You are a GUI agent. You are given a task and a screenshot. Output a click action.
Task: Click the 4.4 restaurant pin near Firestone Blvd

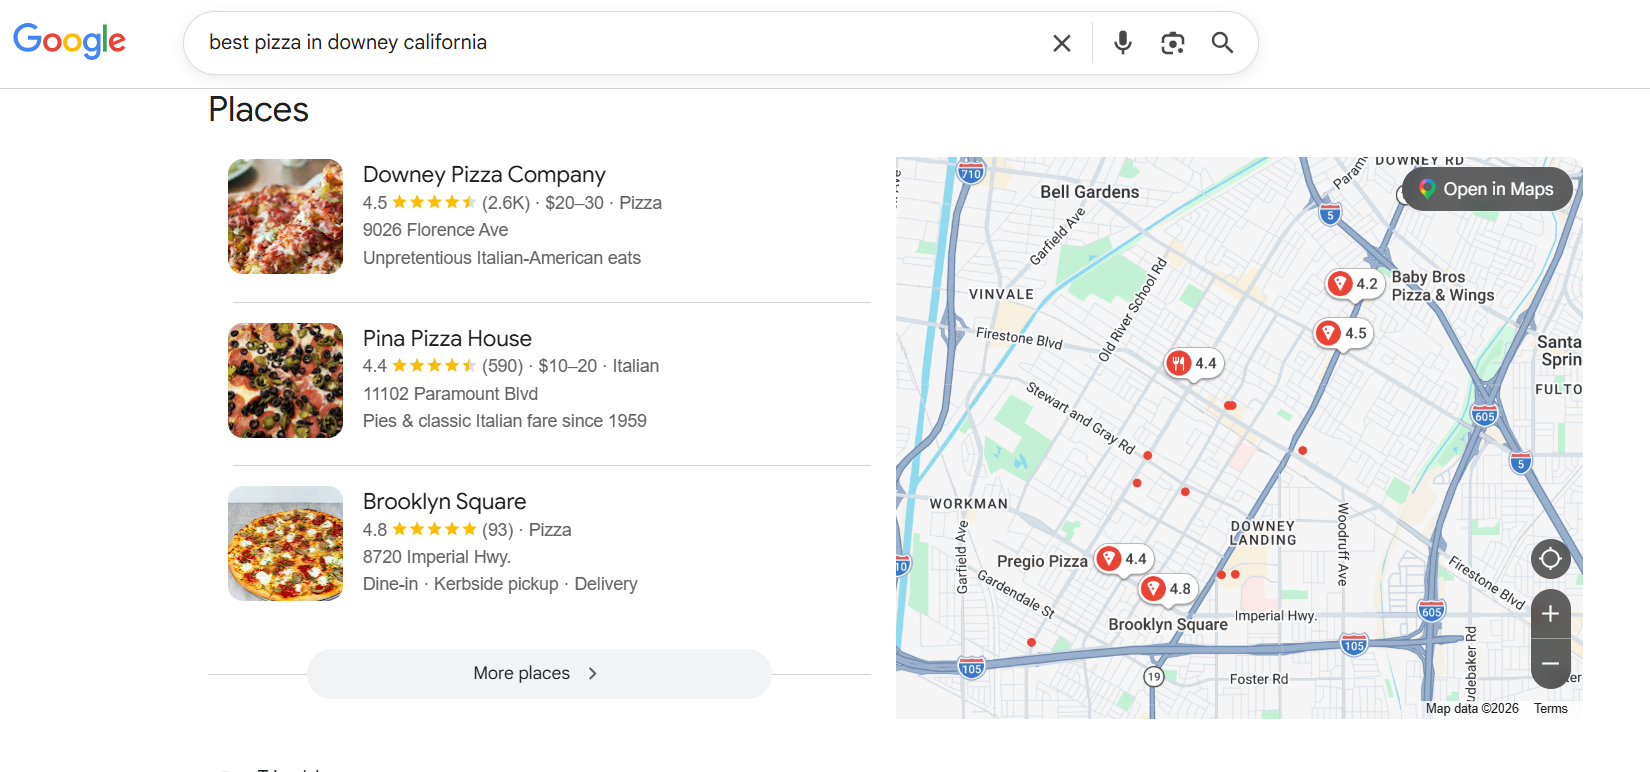coord(1192,364)
